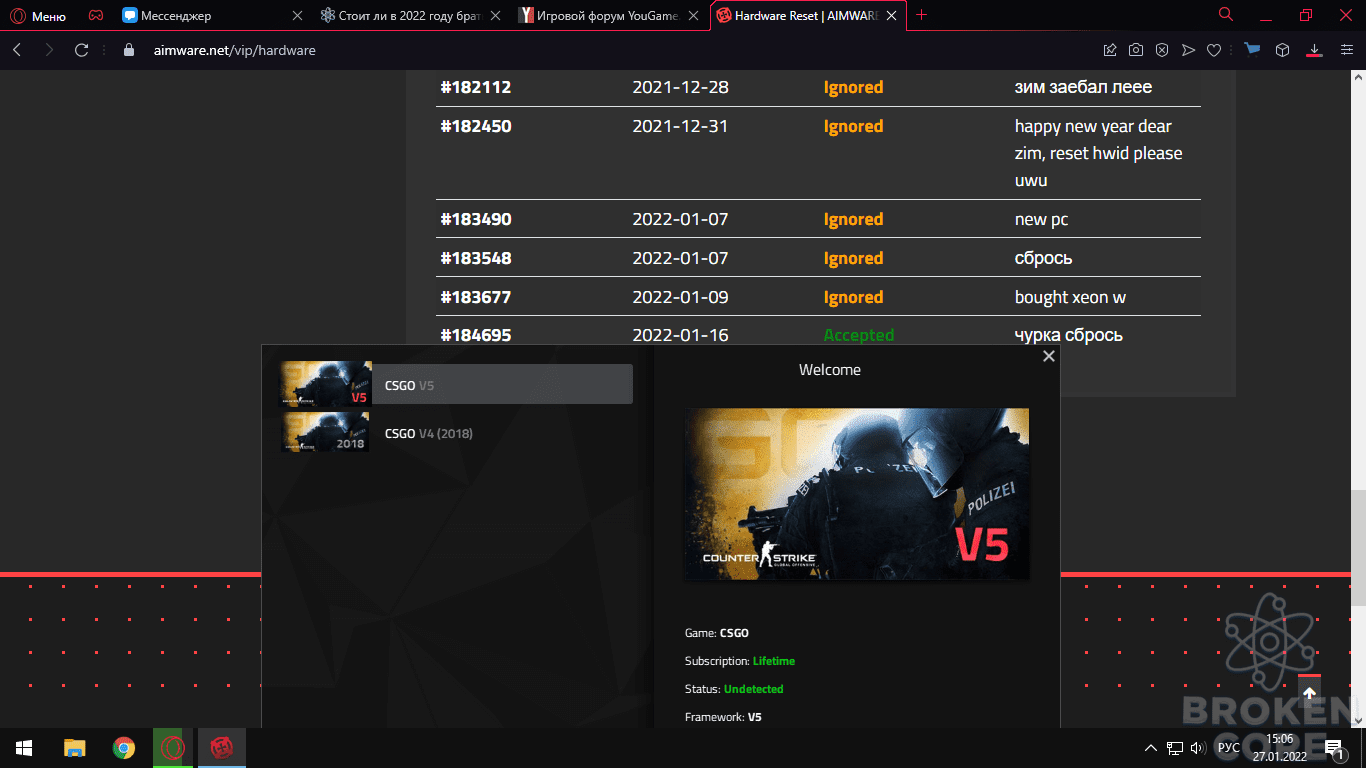The image size is (1366, 768).
Task: Click the Undetected status value
Action: pos(753,689)
